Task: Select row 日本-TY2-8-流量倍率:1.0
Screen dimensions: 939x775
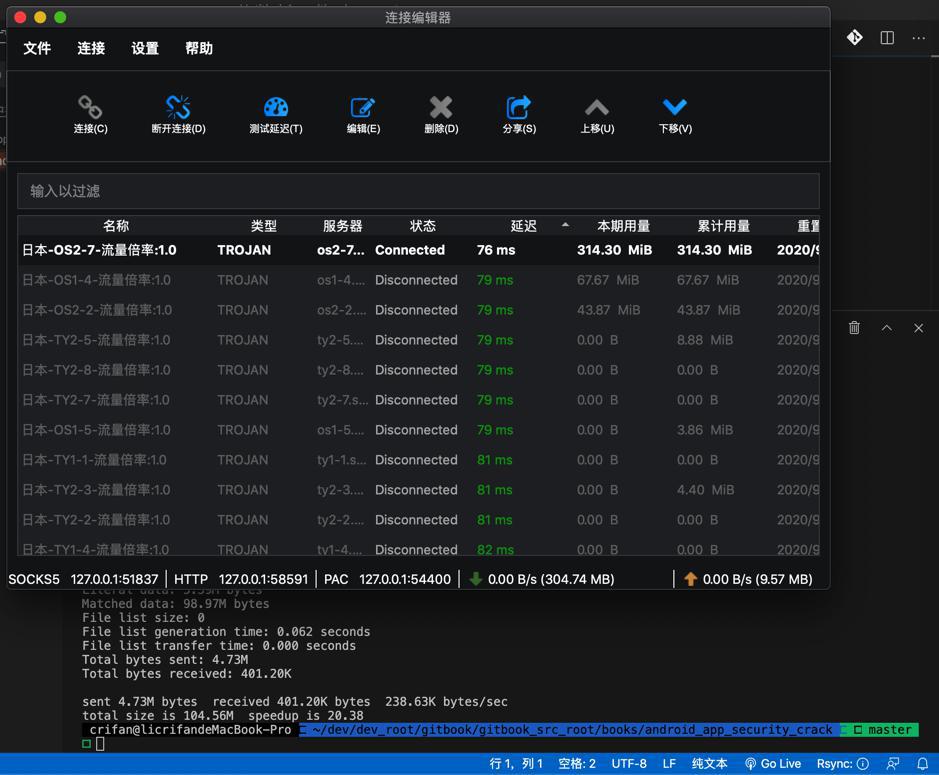Action: pyautogui.click(x=418, y=370)
